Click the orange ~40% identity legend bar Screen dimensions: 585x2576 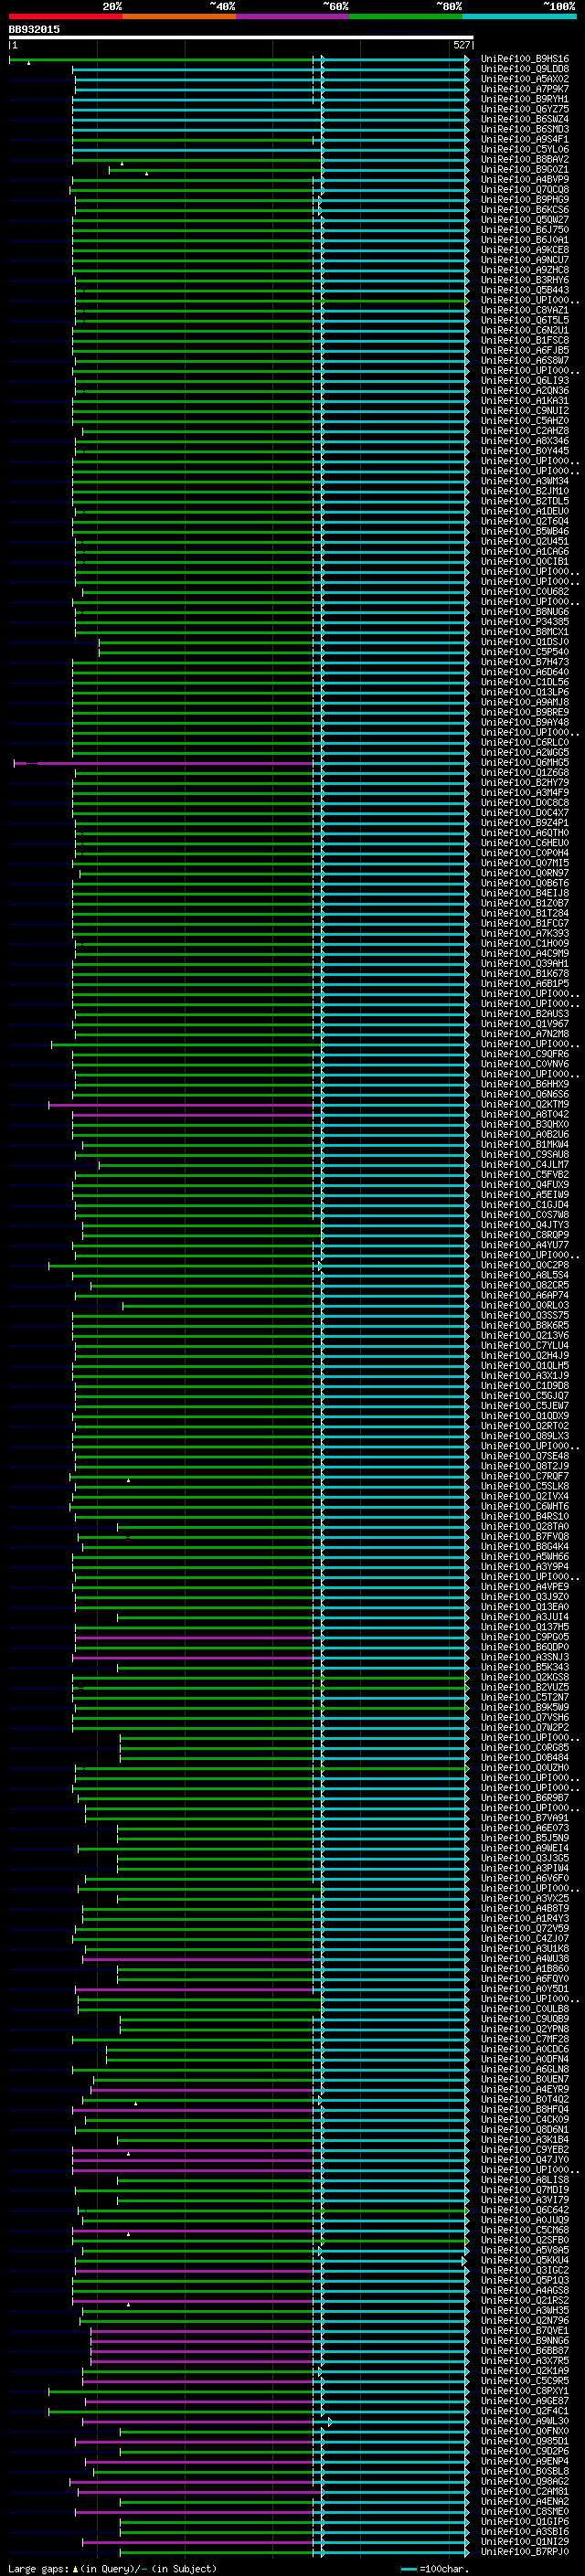click(179, 17)
